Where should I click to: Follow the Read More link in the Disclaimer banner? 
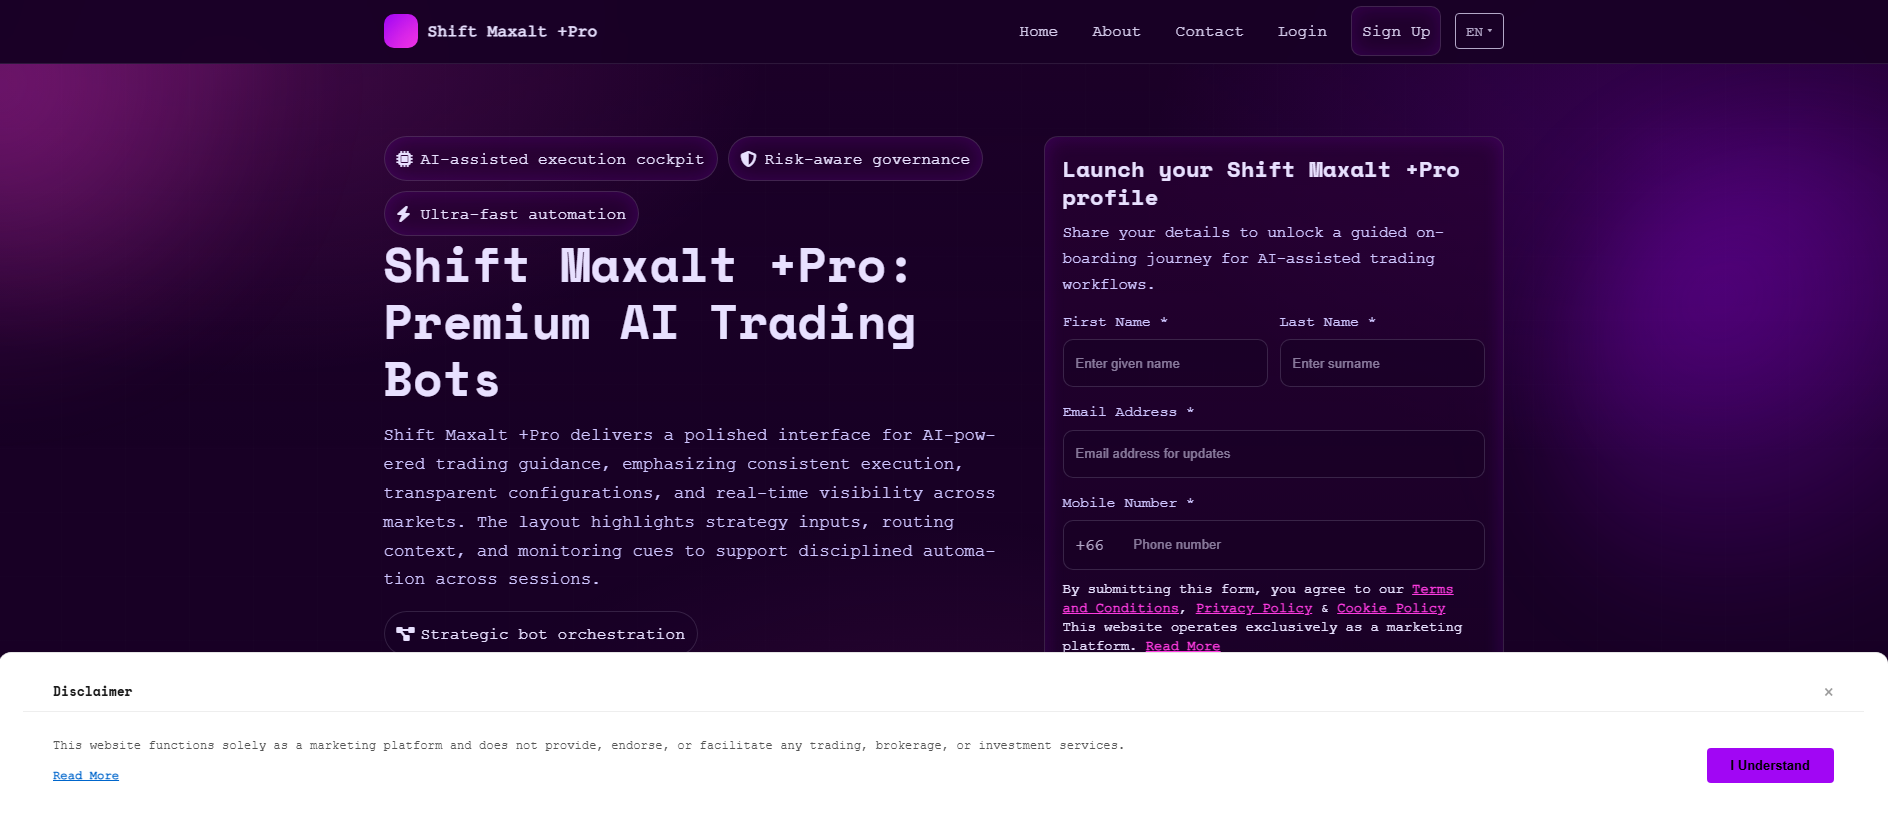pyautogui.click(x=86, y=776)
